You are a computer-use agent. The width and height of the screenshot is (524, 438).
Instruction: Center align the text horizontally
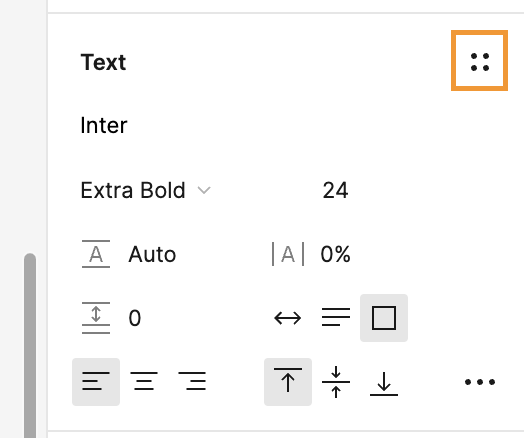pyautogui.click(x=144, y=382)
